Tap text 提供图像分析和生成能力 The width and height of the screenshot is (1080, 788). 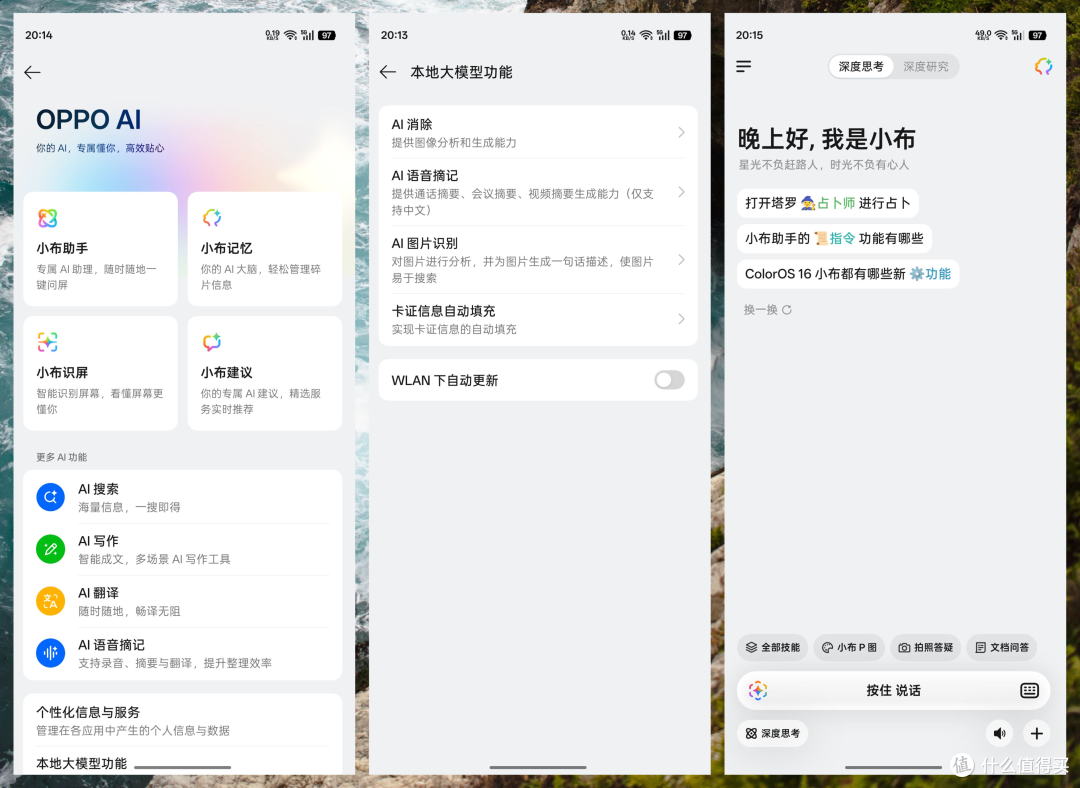454,143
